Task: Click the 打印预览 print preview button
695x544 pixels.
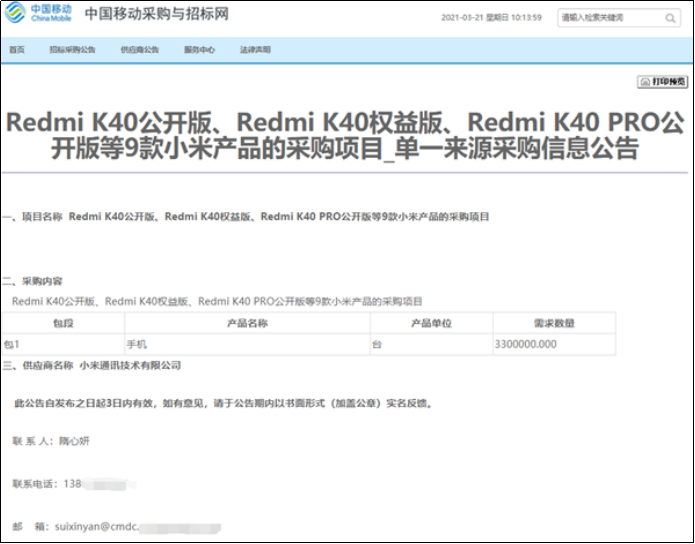Action: tap(663, 82)
